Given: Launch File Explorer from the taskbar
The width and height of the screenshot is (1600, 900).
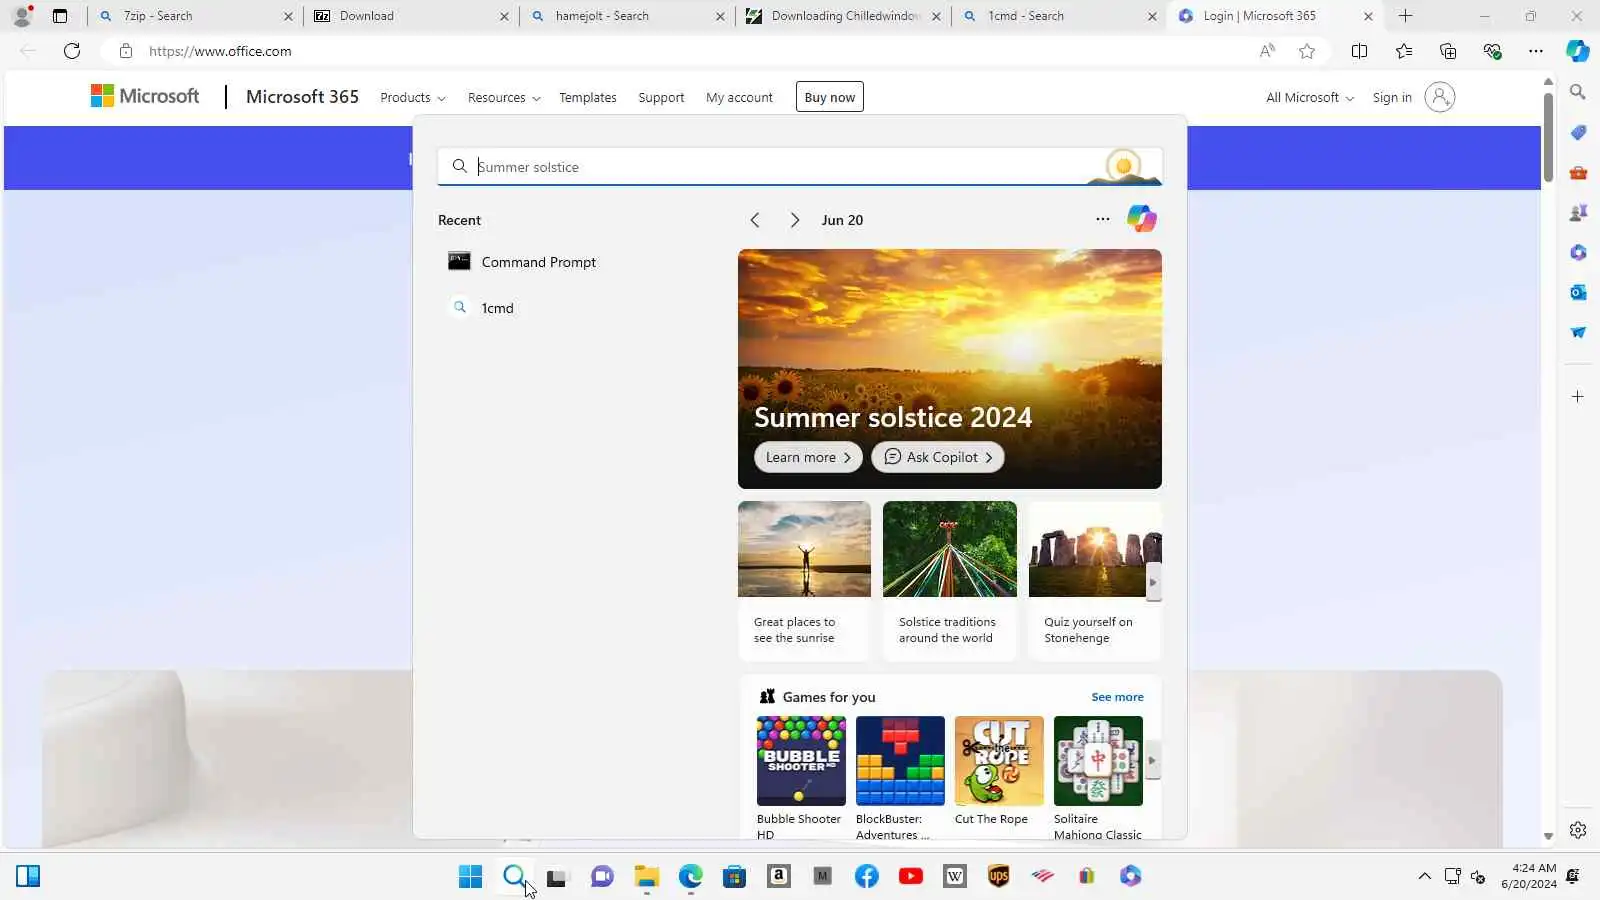Looking at the screenshot, I should coord(647,877).
